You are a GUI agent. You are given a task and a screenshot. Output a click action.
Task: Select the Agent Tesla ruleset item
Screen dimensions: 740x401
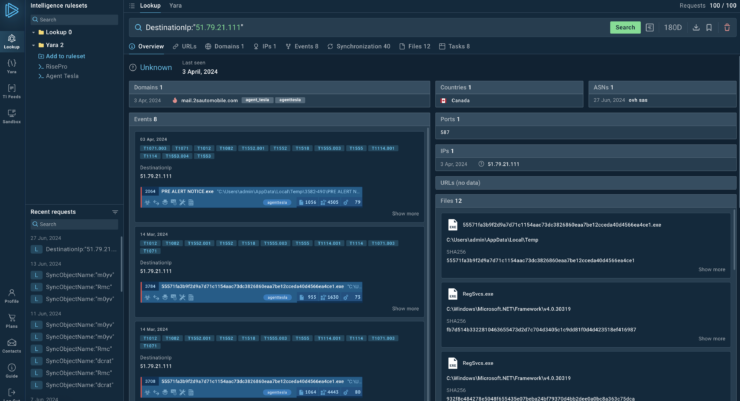pos(63,77)
